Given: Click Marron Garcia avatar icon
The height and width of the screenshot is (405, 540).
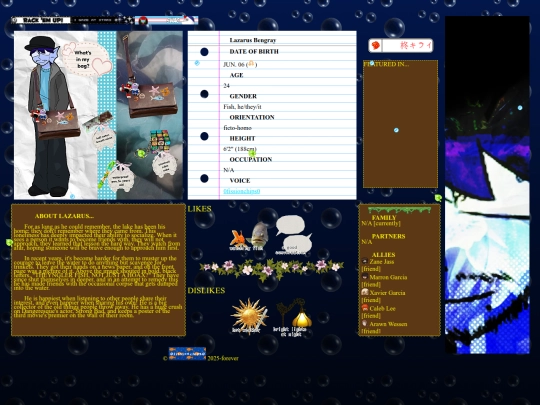Looking at the screenshot, I should pyautogui.click(x=365, y=277).
